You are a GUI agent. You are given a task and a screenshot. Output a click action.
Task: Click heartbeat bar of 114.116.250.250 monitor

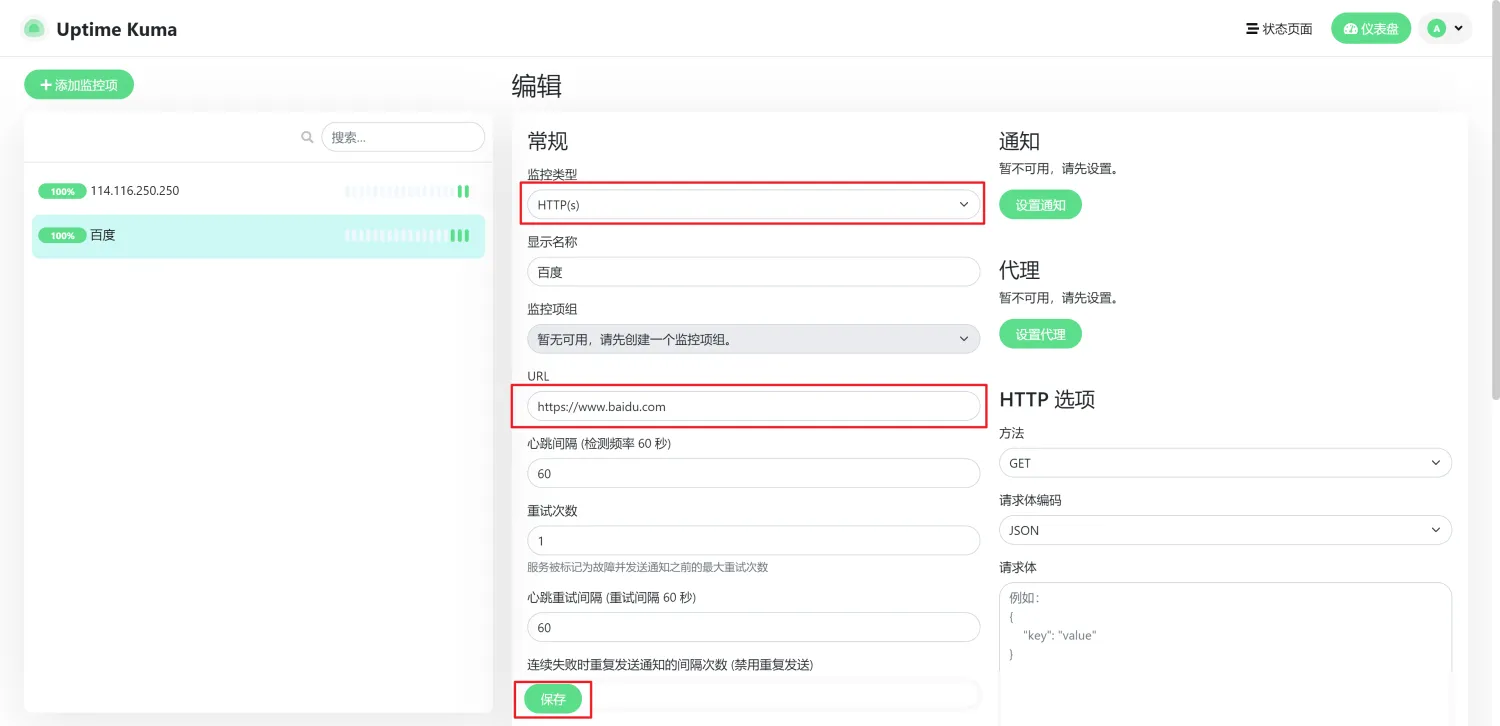point(407,191)
